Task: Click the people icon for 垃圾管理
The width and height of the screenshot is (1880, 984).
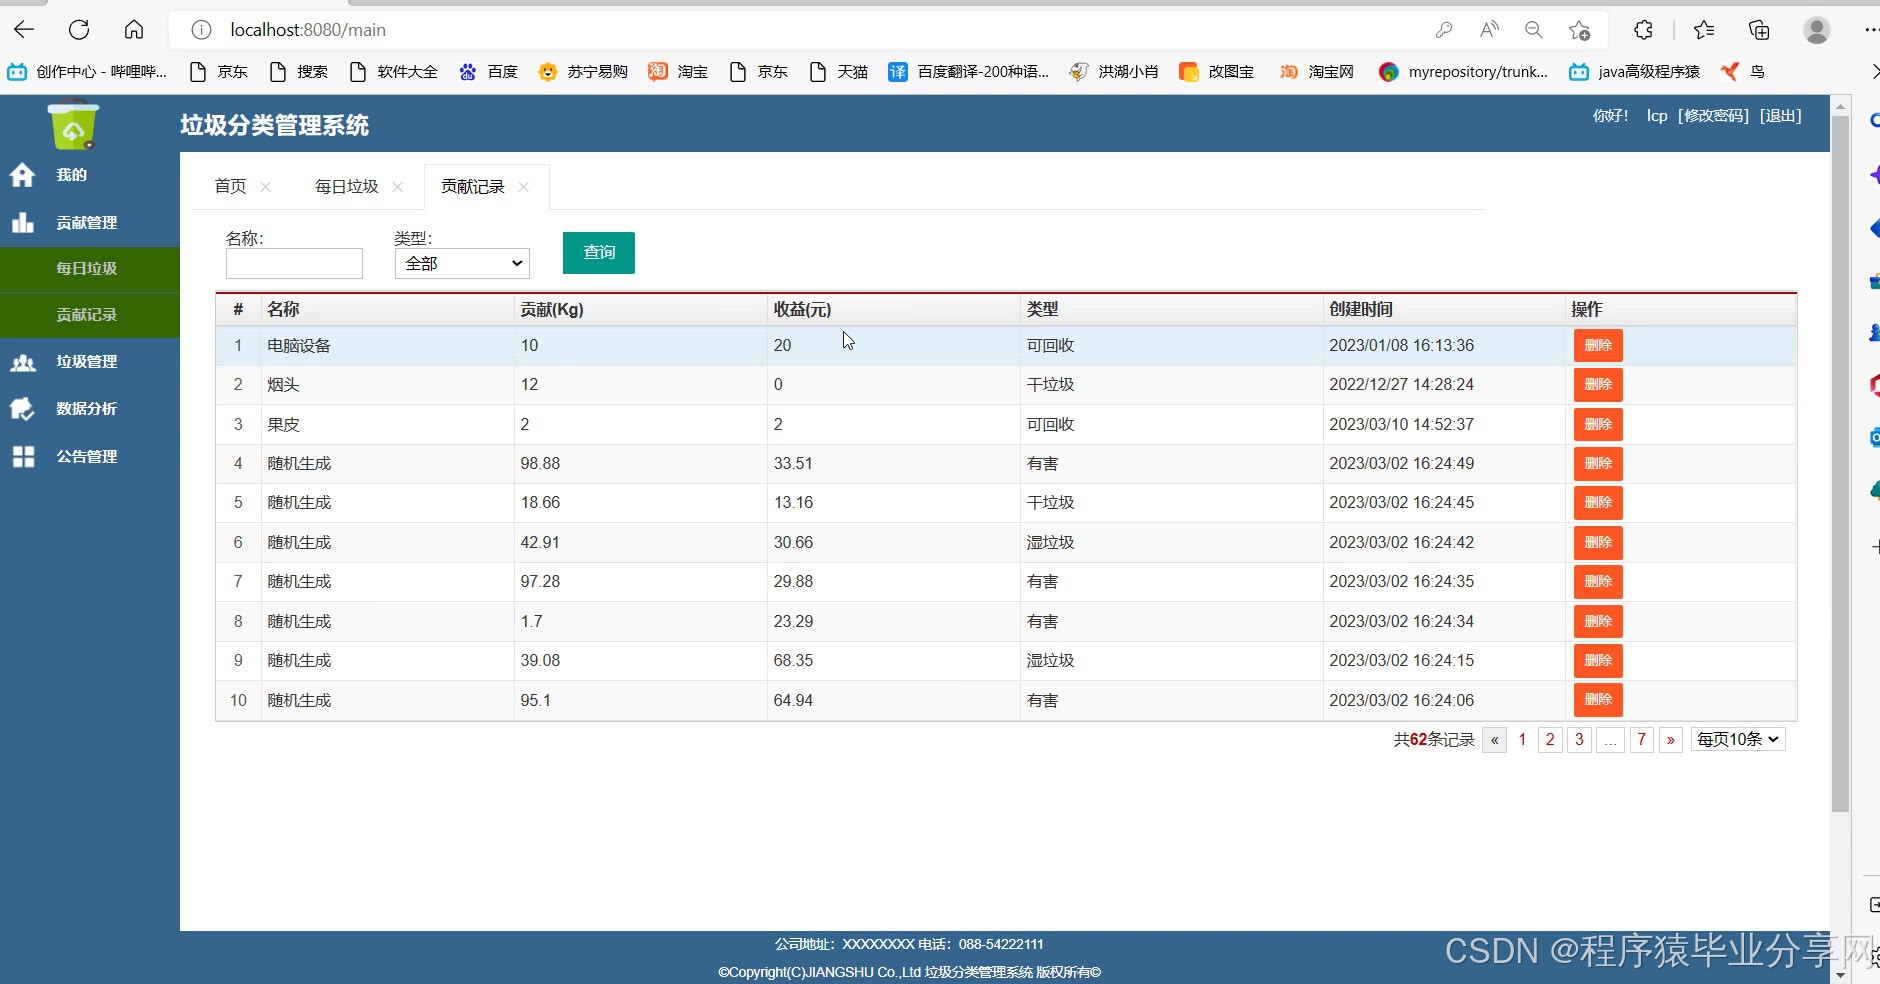Action: click(x=23, y=362)
